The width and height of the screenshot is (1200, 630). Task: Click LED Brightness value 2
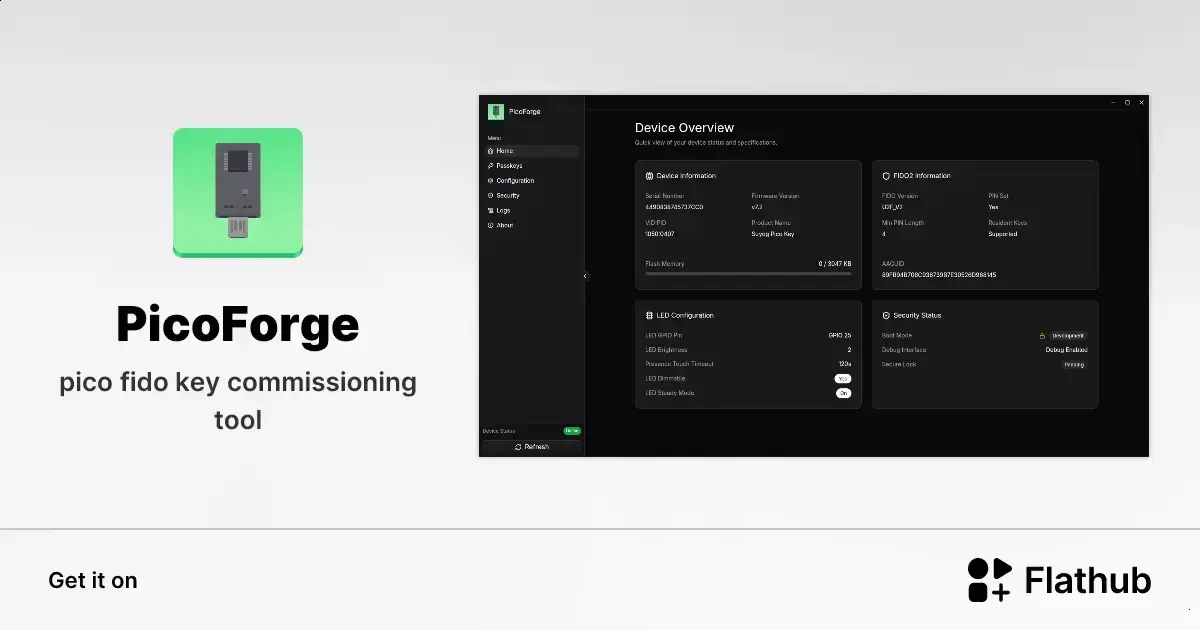(x=849, y=350)
